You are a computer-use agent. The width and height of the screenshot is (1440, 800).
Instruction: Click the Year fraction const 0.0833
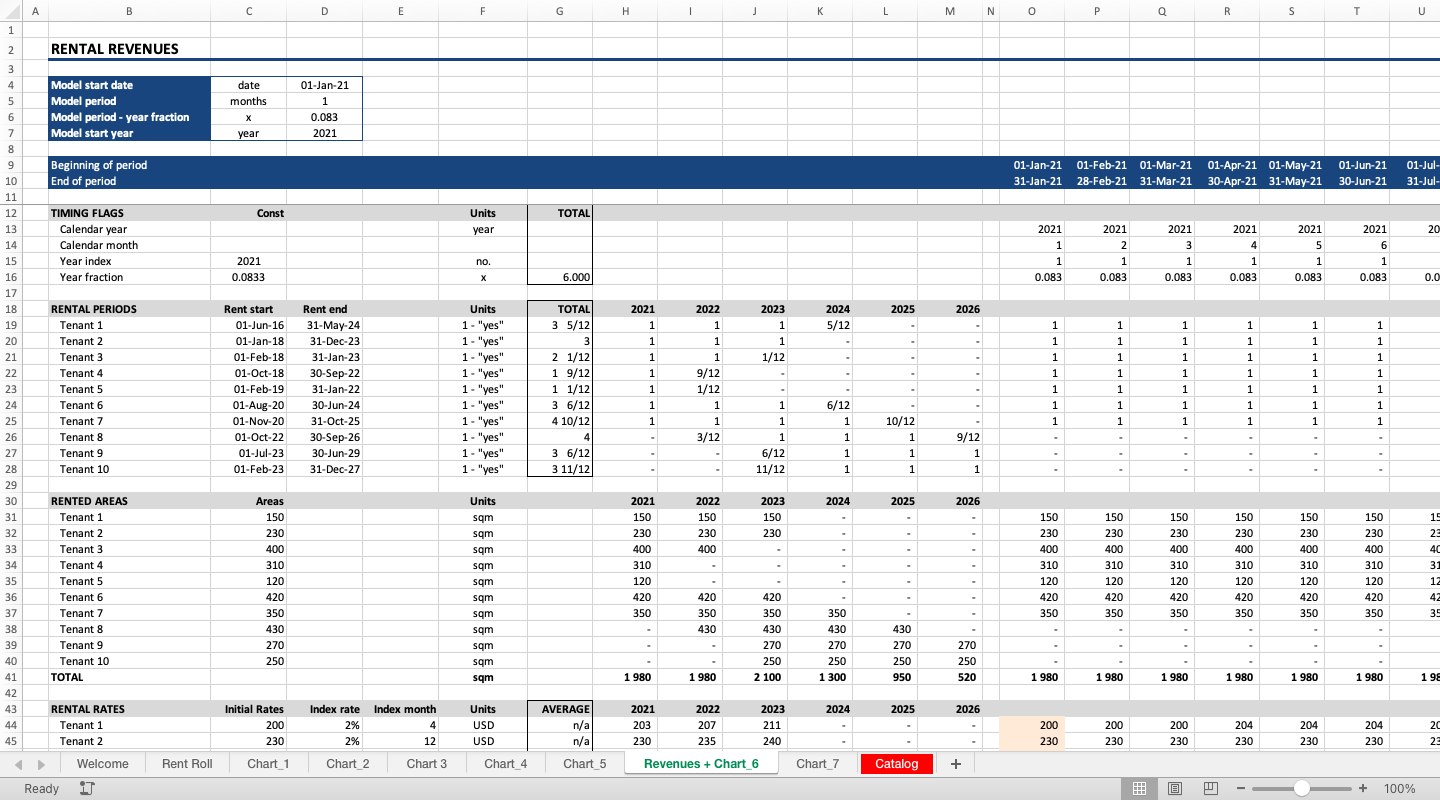click(248, 277)
